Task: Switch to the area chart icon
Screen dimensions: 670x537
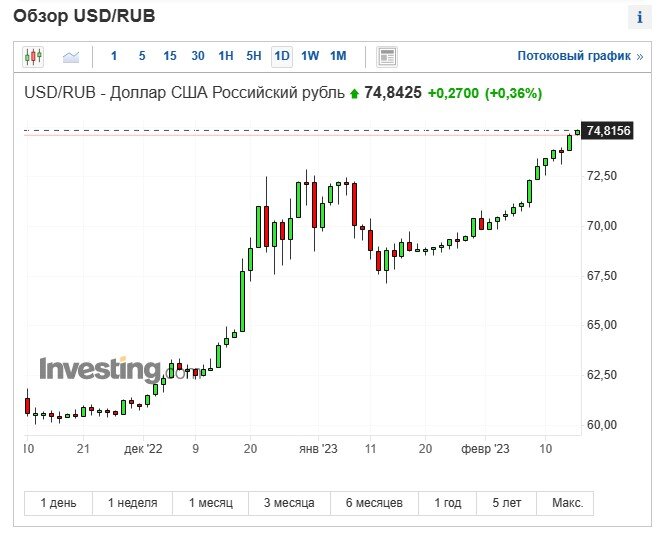Action: point(71,56)
